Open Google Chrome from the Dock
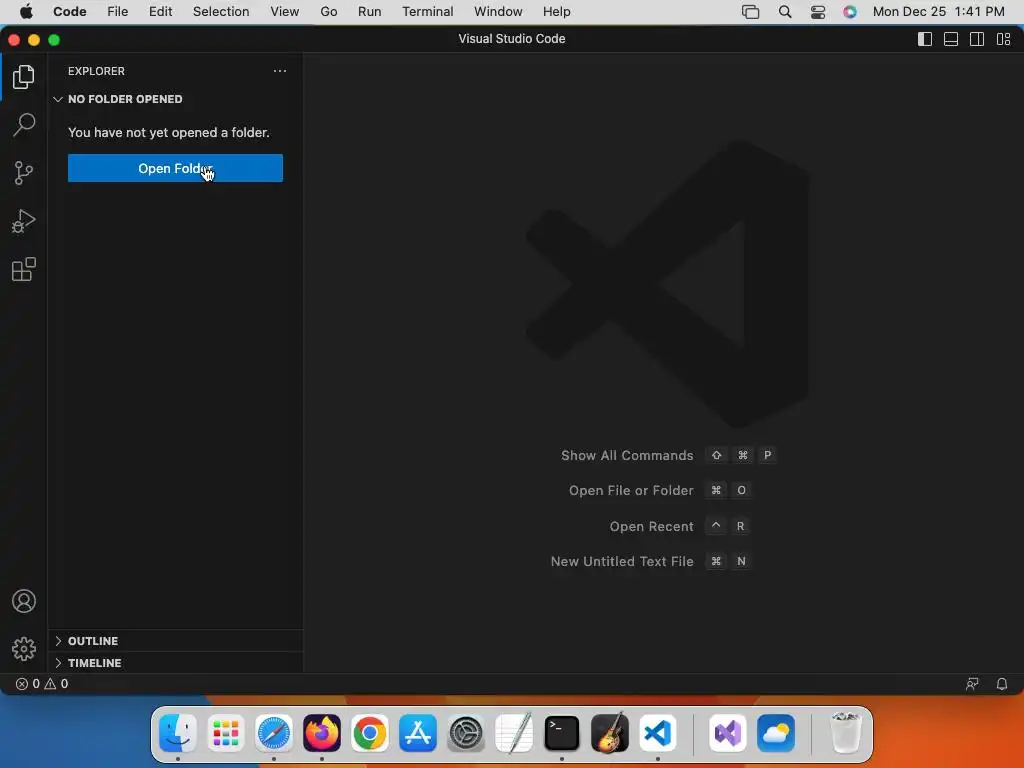 click(x=370, y=733)
